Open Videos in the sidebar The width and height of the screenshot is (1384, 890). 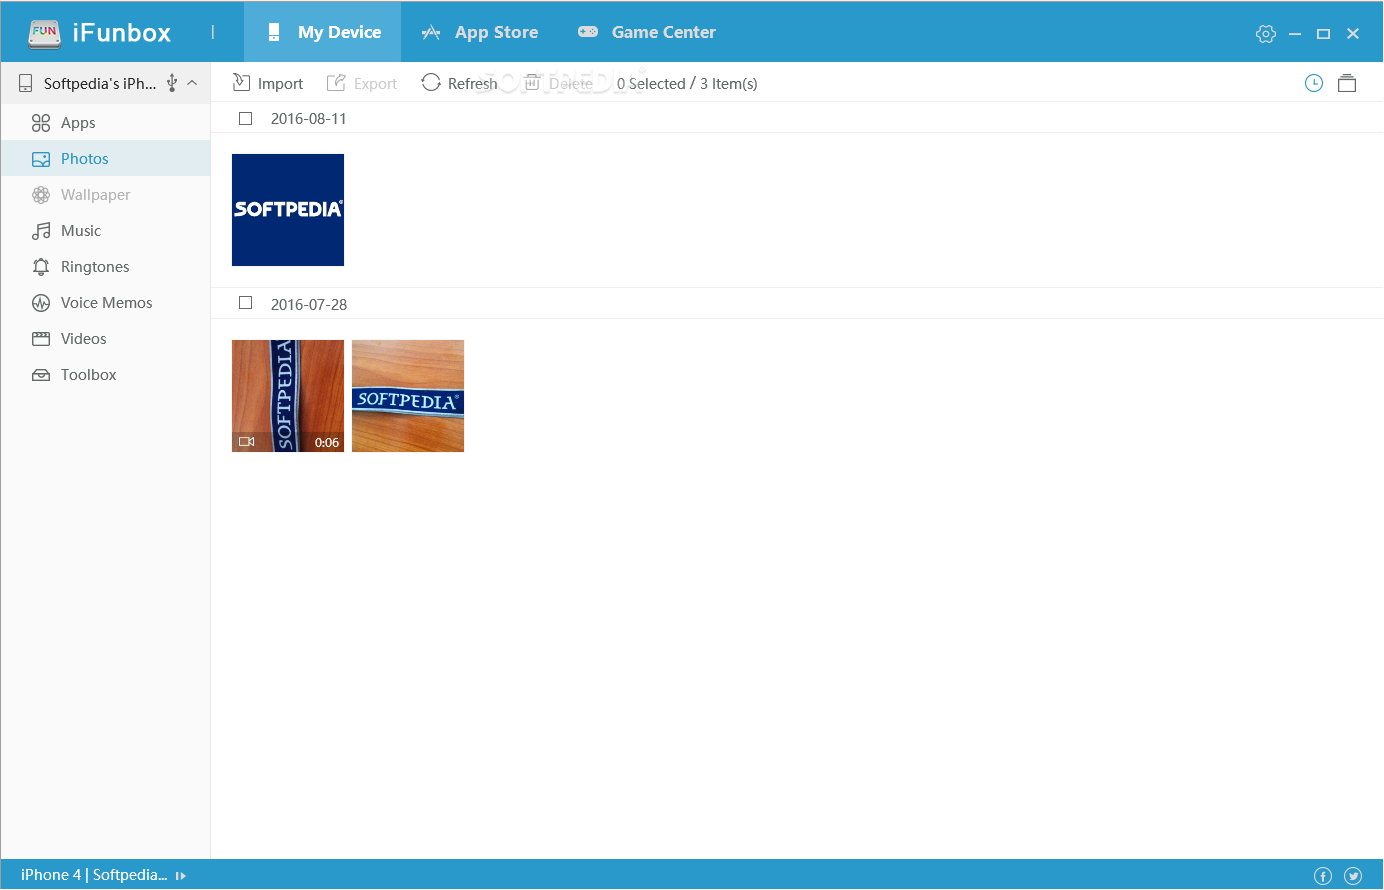(105, 339)
